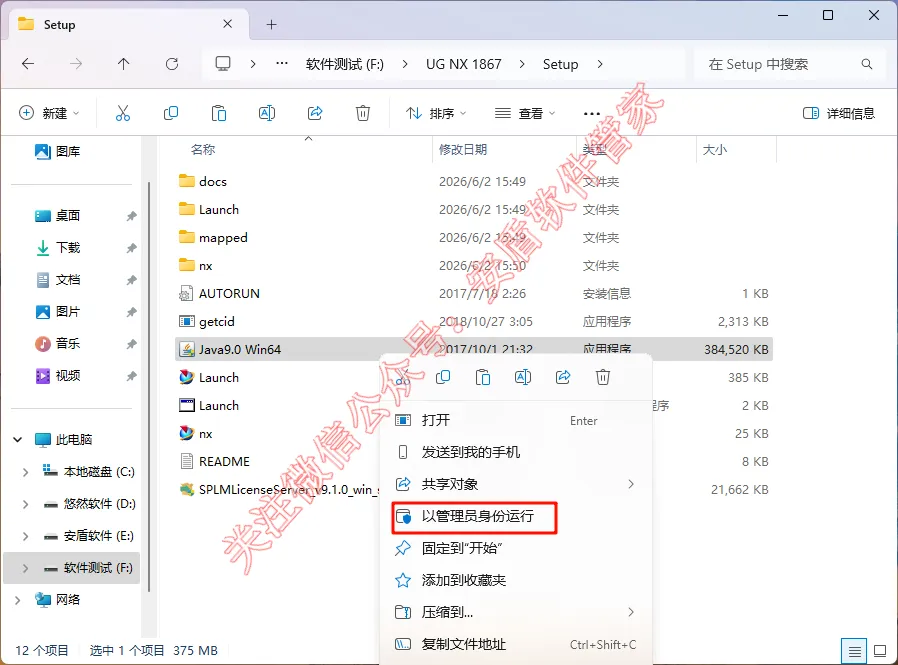898x665 pixels.
Task: Expand Local Disk (C:) tree node
Action: [25, 472]
